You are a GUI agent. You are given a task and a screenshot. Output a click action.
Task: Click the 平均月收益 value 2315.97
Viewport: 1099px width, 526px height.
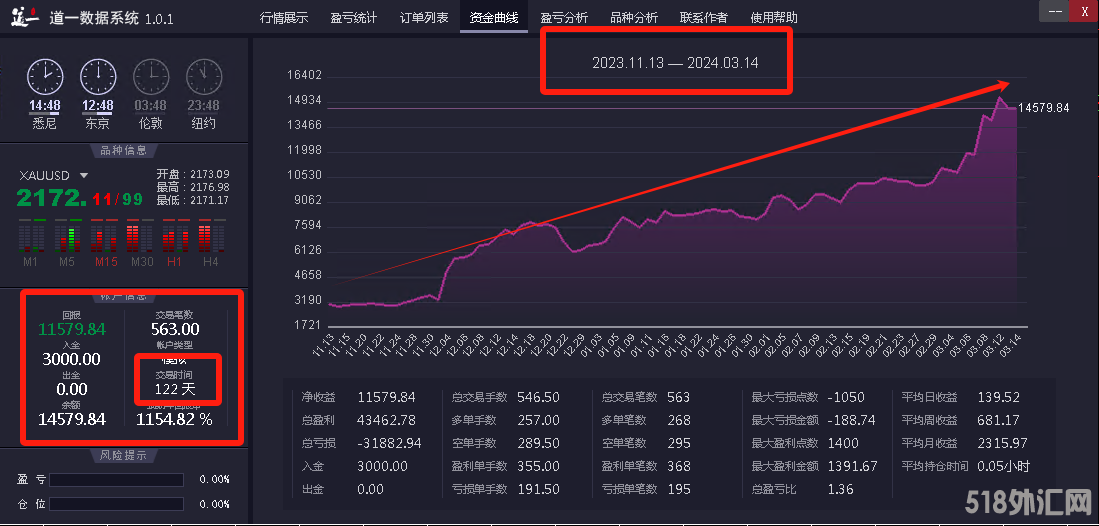pos(1002,444)
